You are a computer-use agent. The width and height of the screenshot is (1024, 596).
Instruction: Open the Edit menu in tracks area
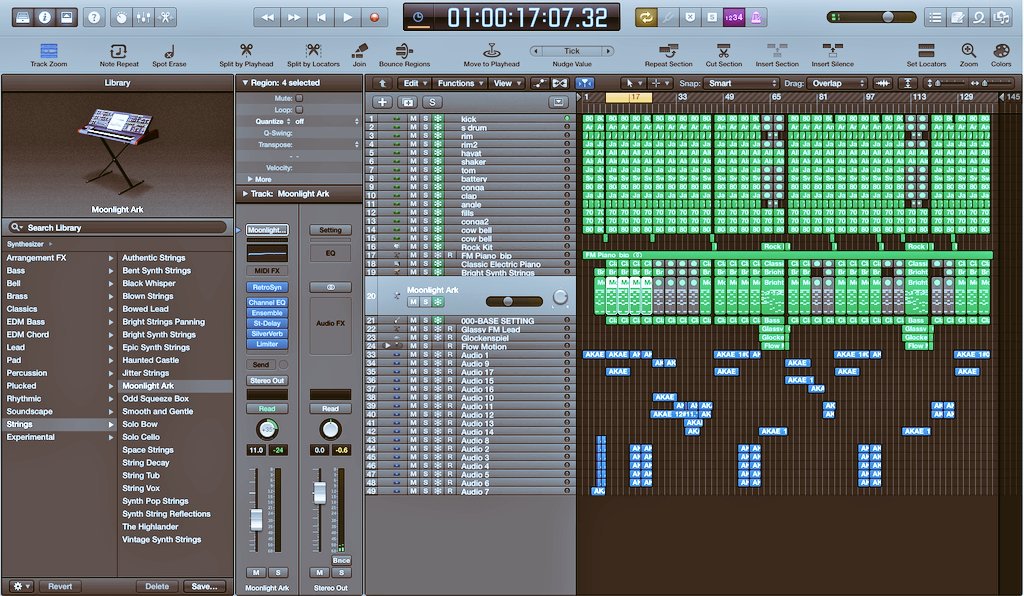pos(414,83)
